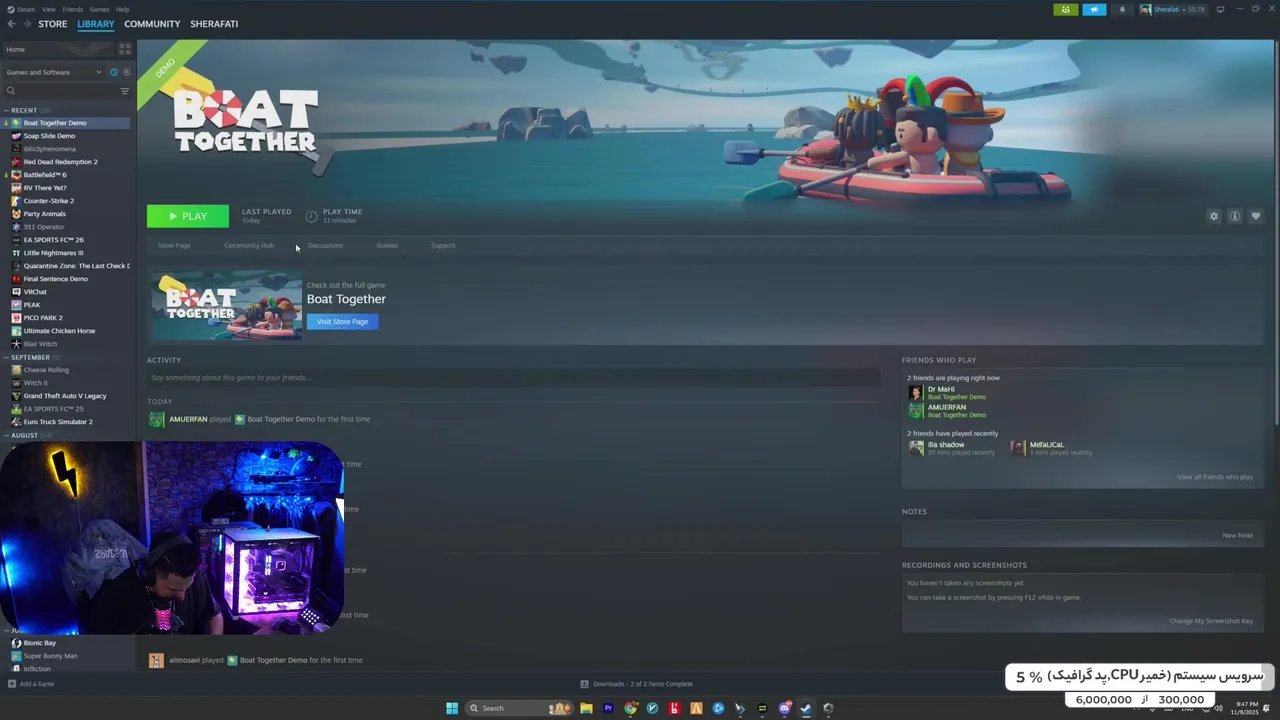Toggle the sort-by-recent clock icon in sidebar
1280x720 pixels.
coord(114,72)
